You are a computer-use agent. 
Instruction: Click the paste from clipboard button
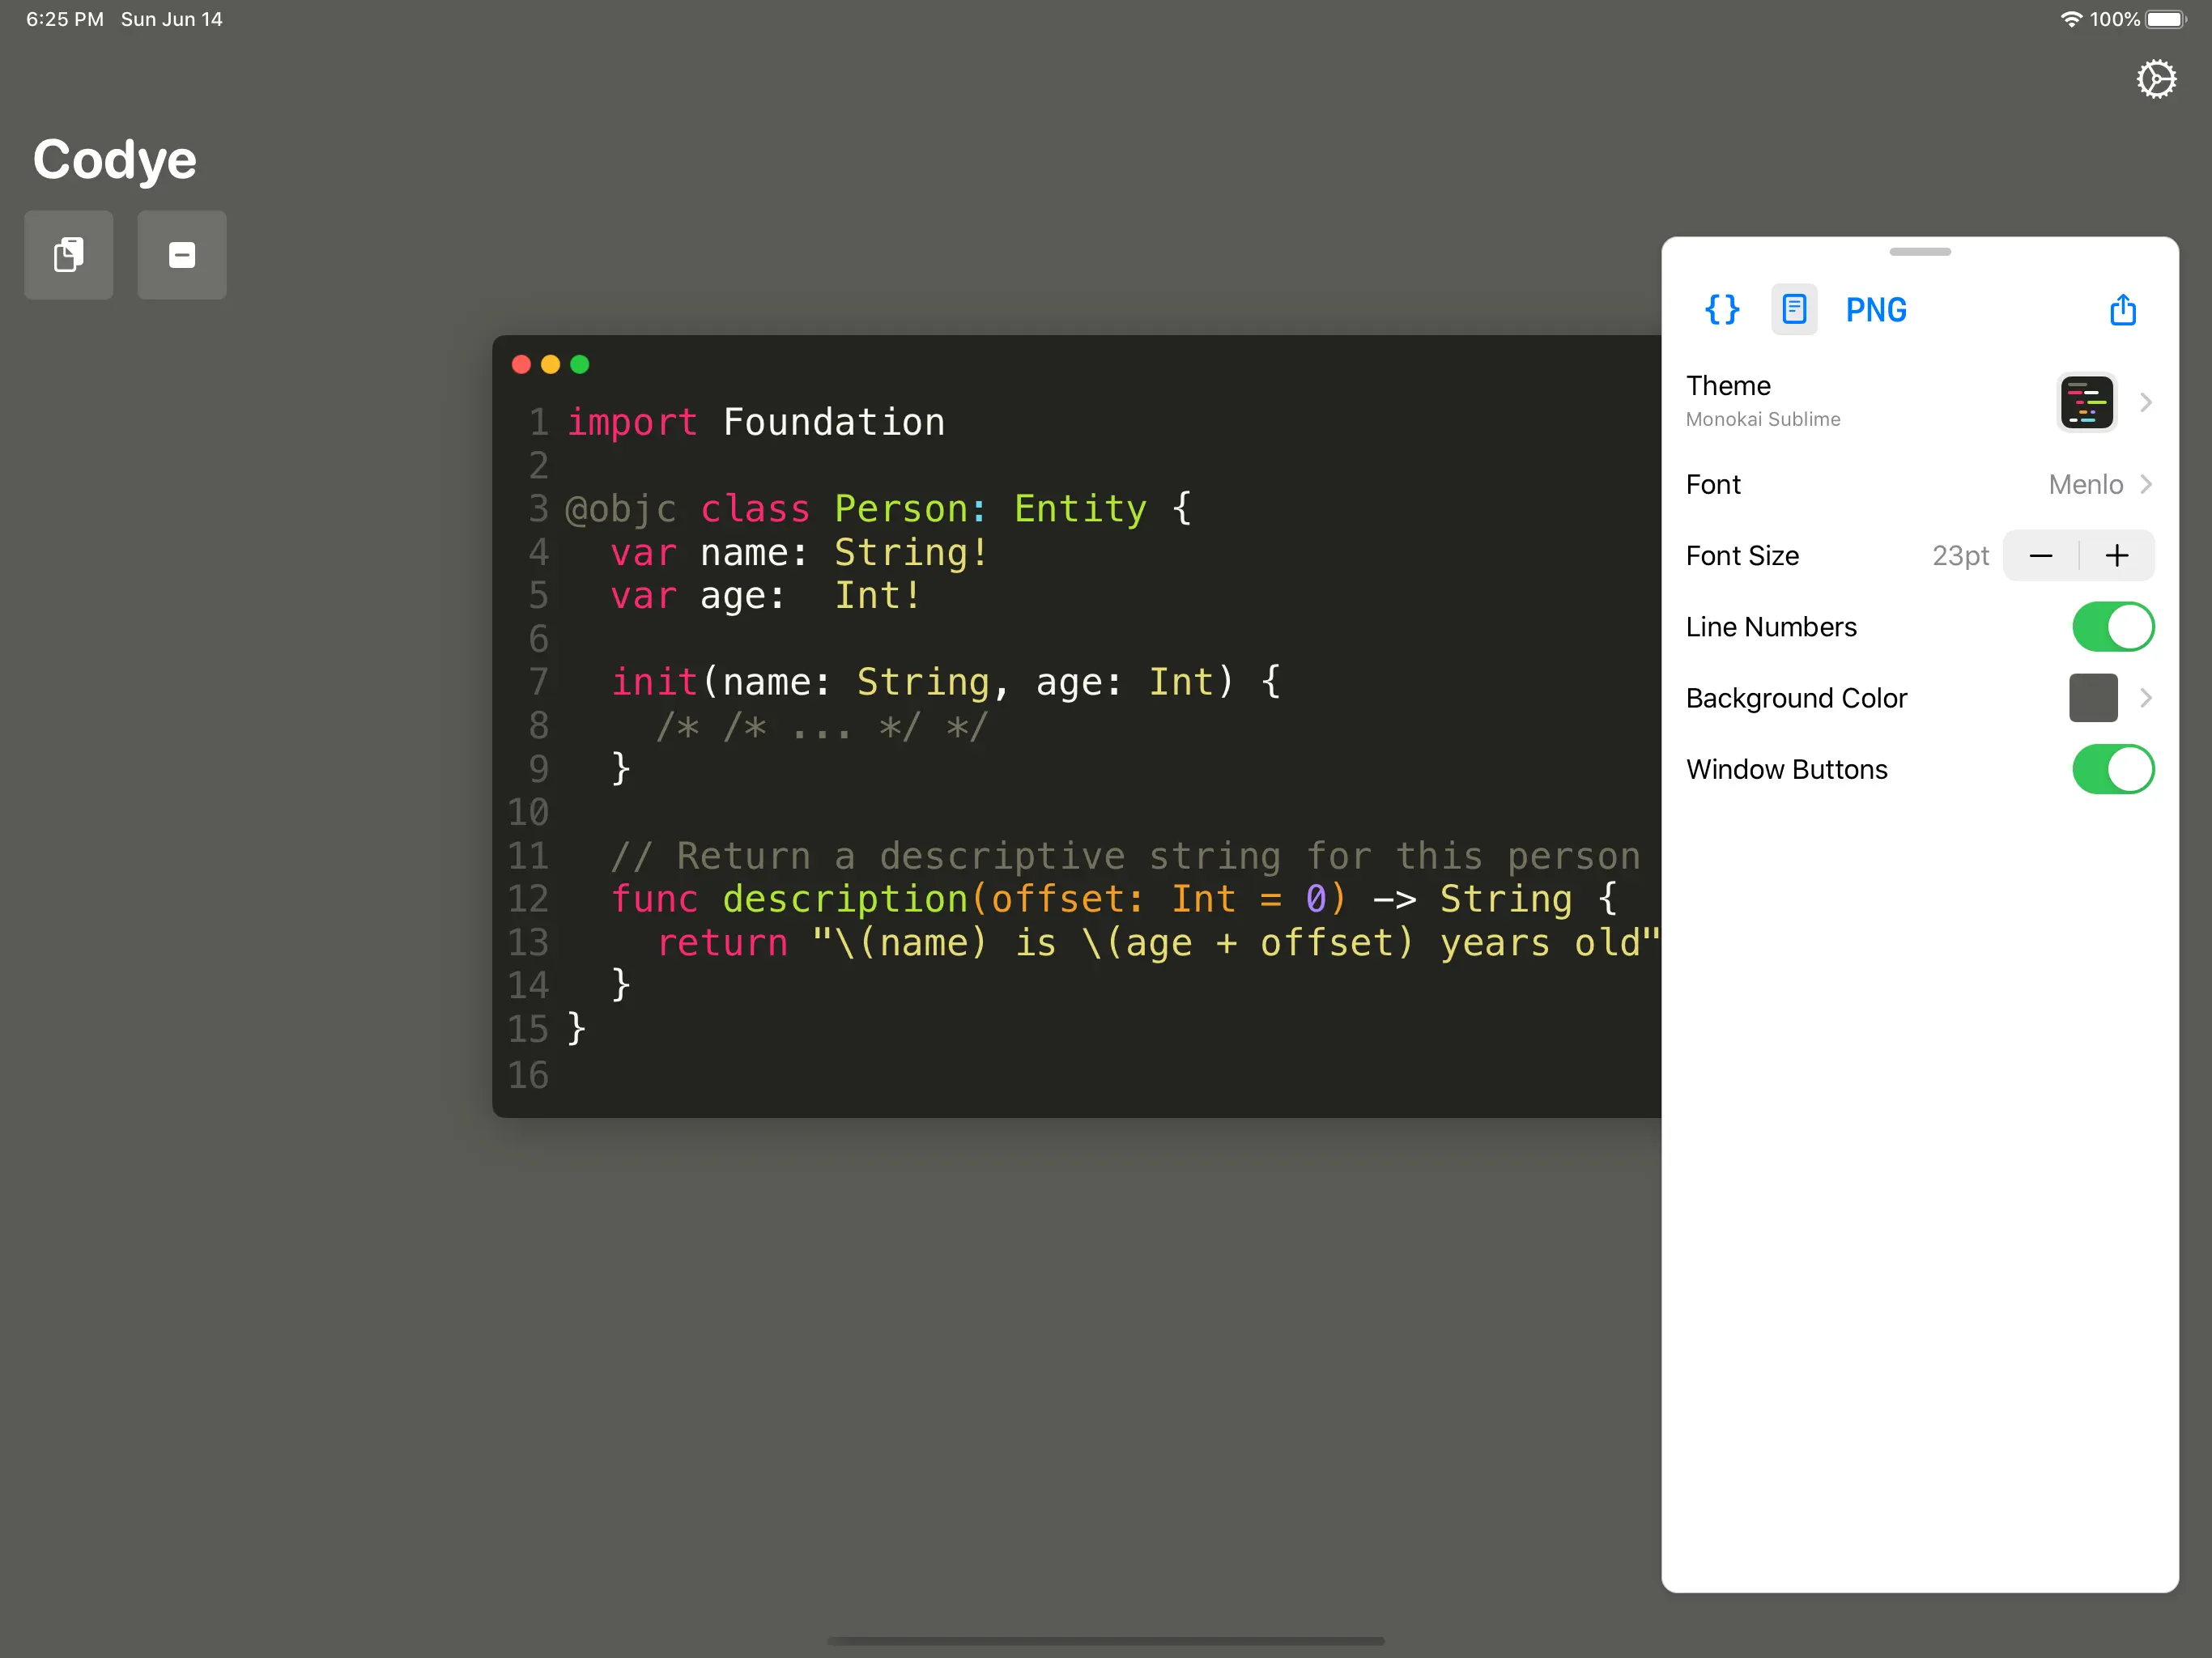pyautogui.click(x=69, y=255)
